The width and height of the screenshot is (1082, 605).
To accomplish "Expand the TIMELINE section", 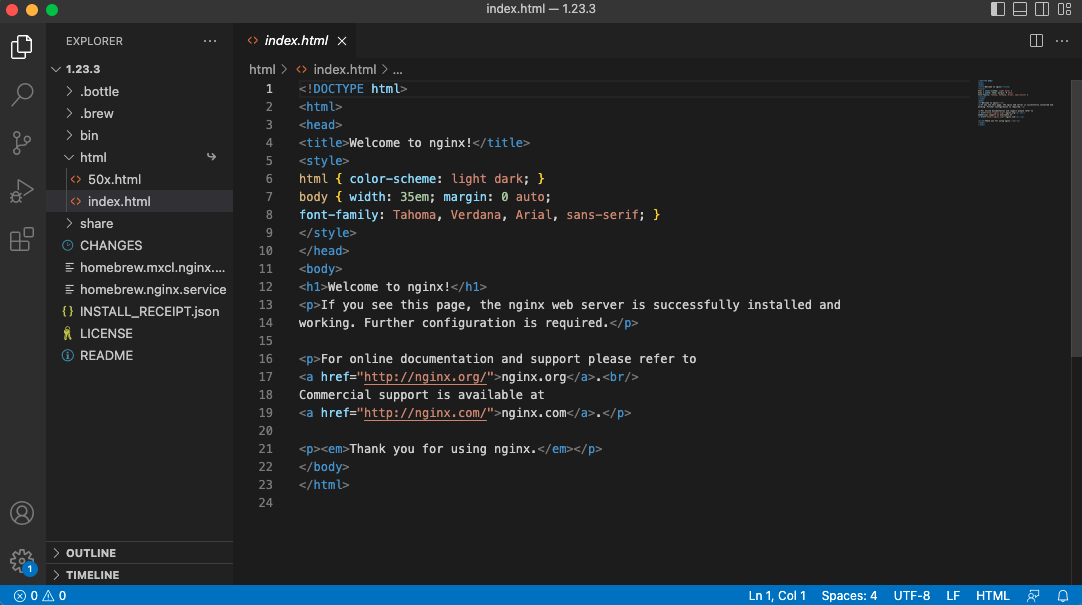I will 139,575.
